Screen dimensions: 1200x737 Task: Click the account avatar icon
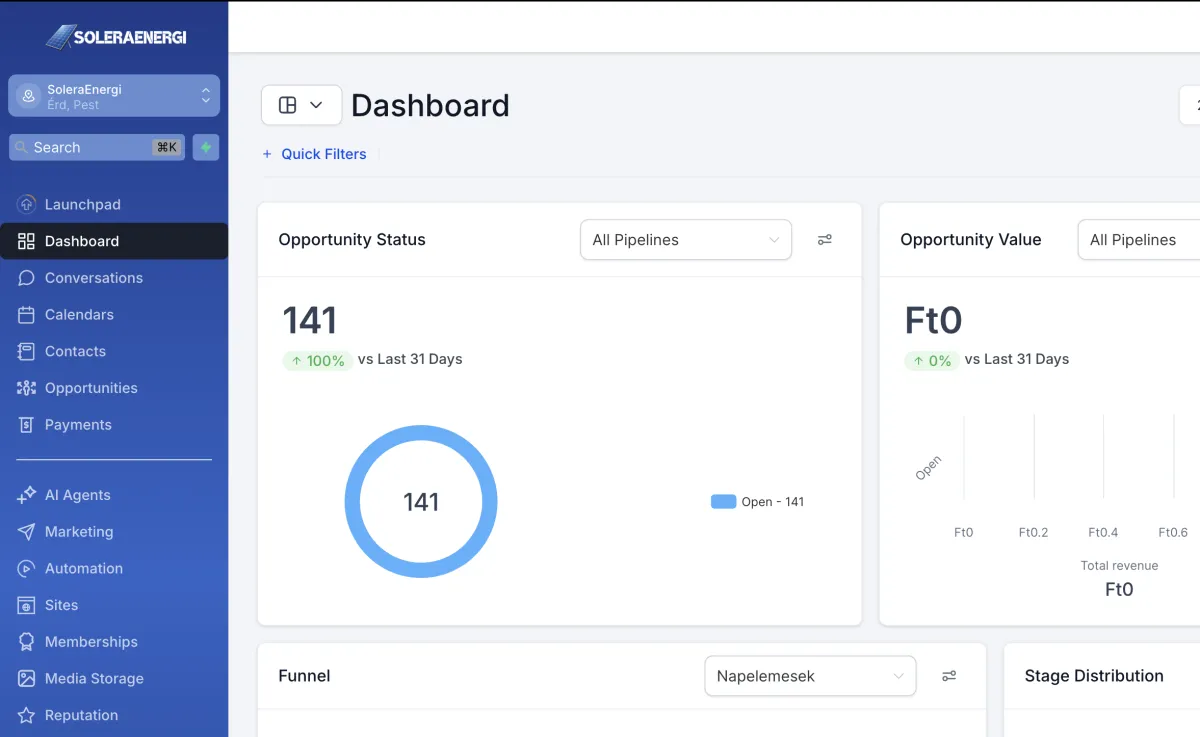[x=29, y=96]
